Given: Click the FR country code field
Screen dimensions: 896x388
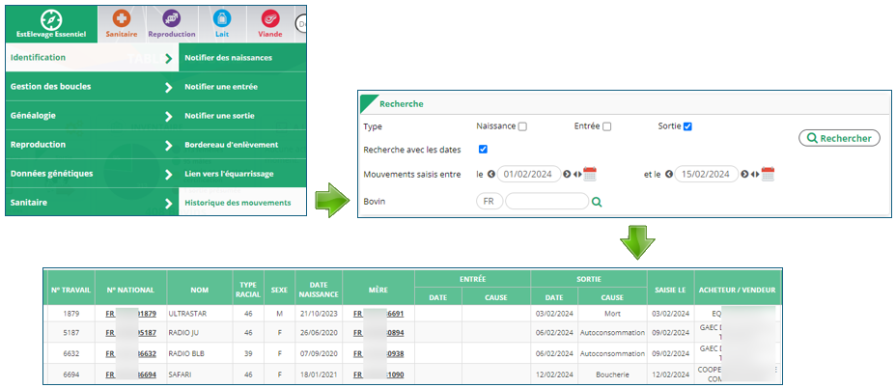Looking at the screenshot, I should click(x=489, y=201).
